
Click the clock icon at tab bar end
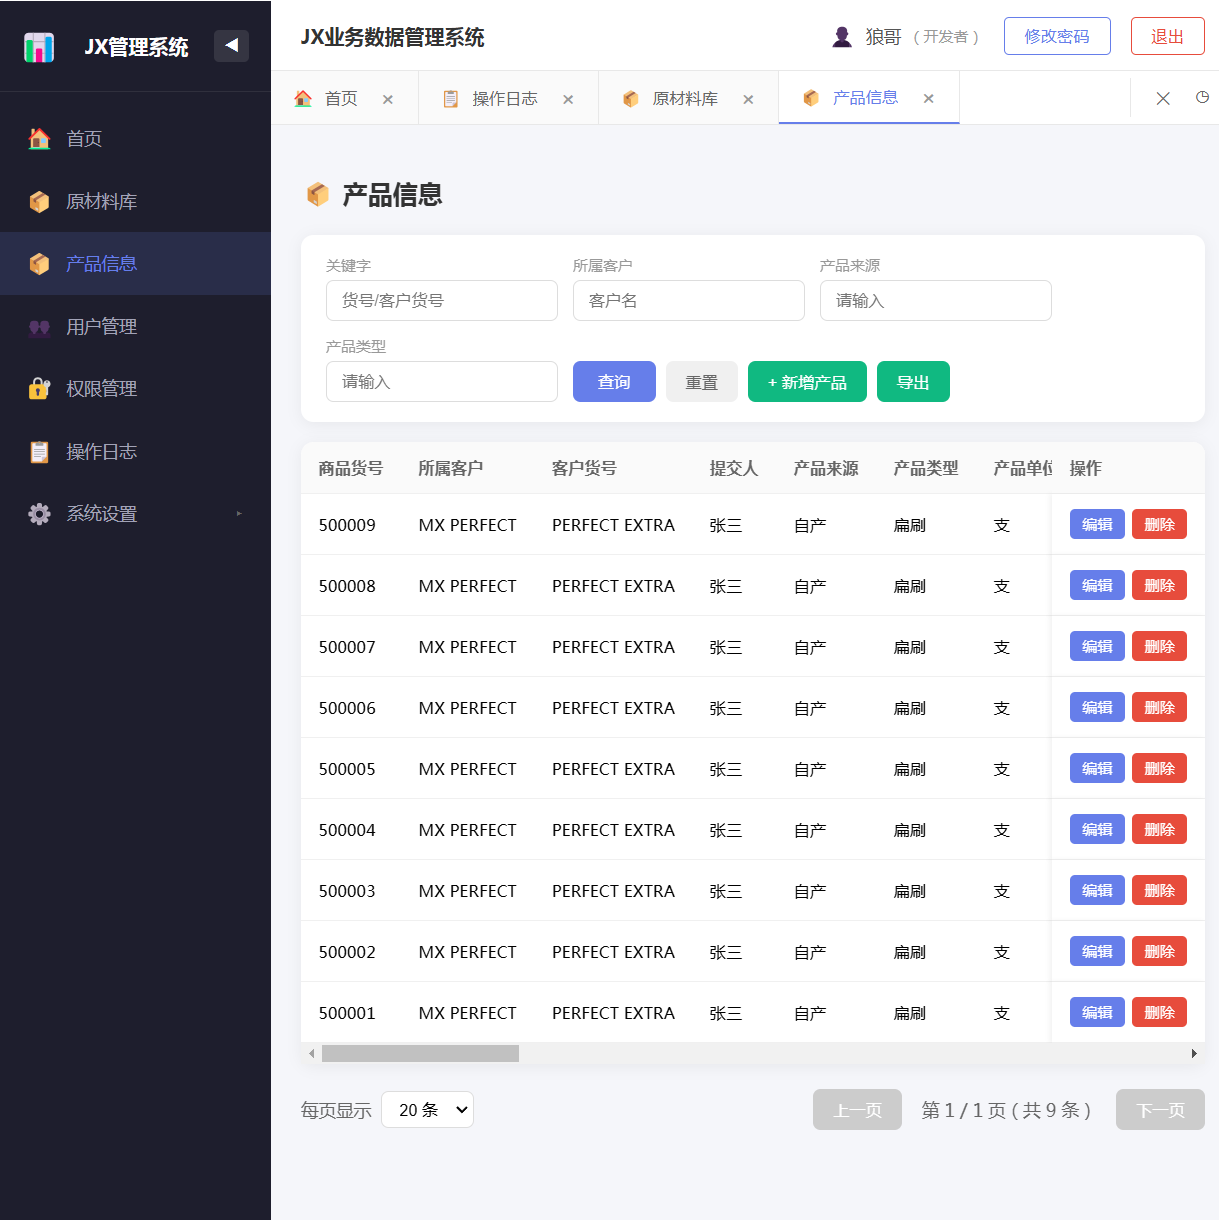click(x=1202, y=97)
